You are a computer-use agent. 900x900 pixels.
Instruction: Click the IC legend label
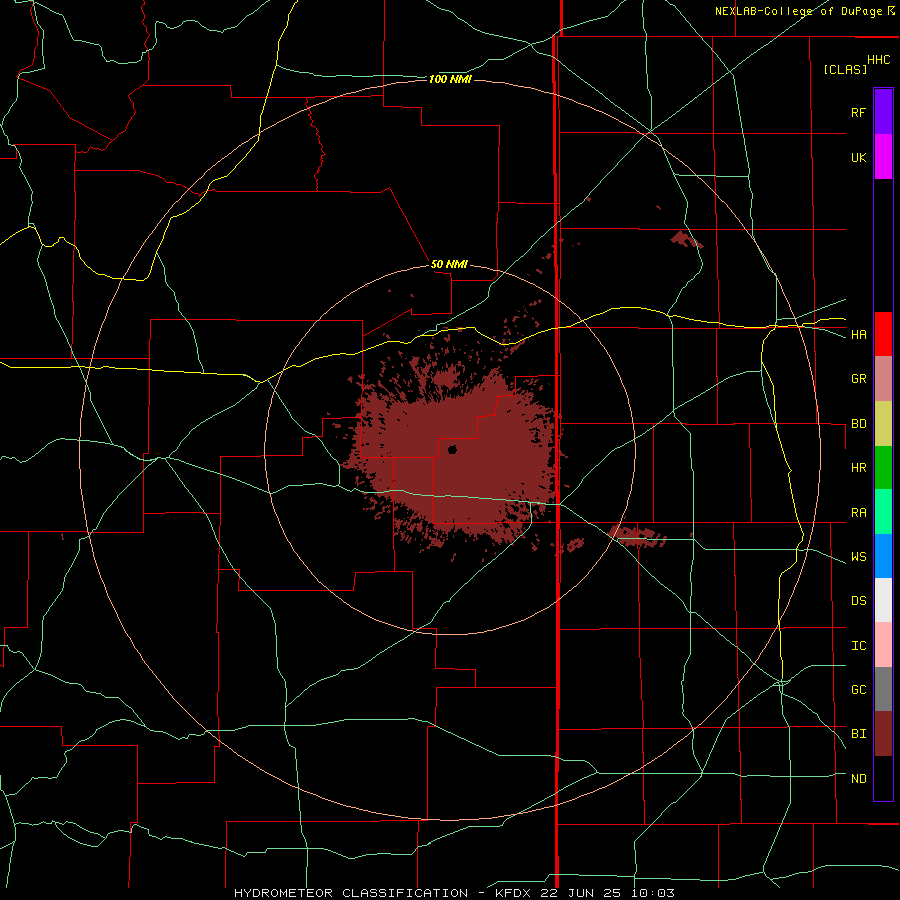(858, 646)
